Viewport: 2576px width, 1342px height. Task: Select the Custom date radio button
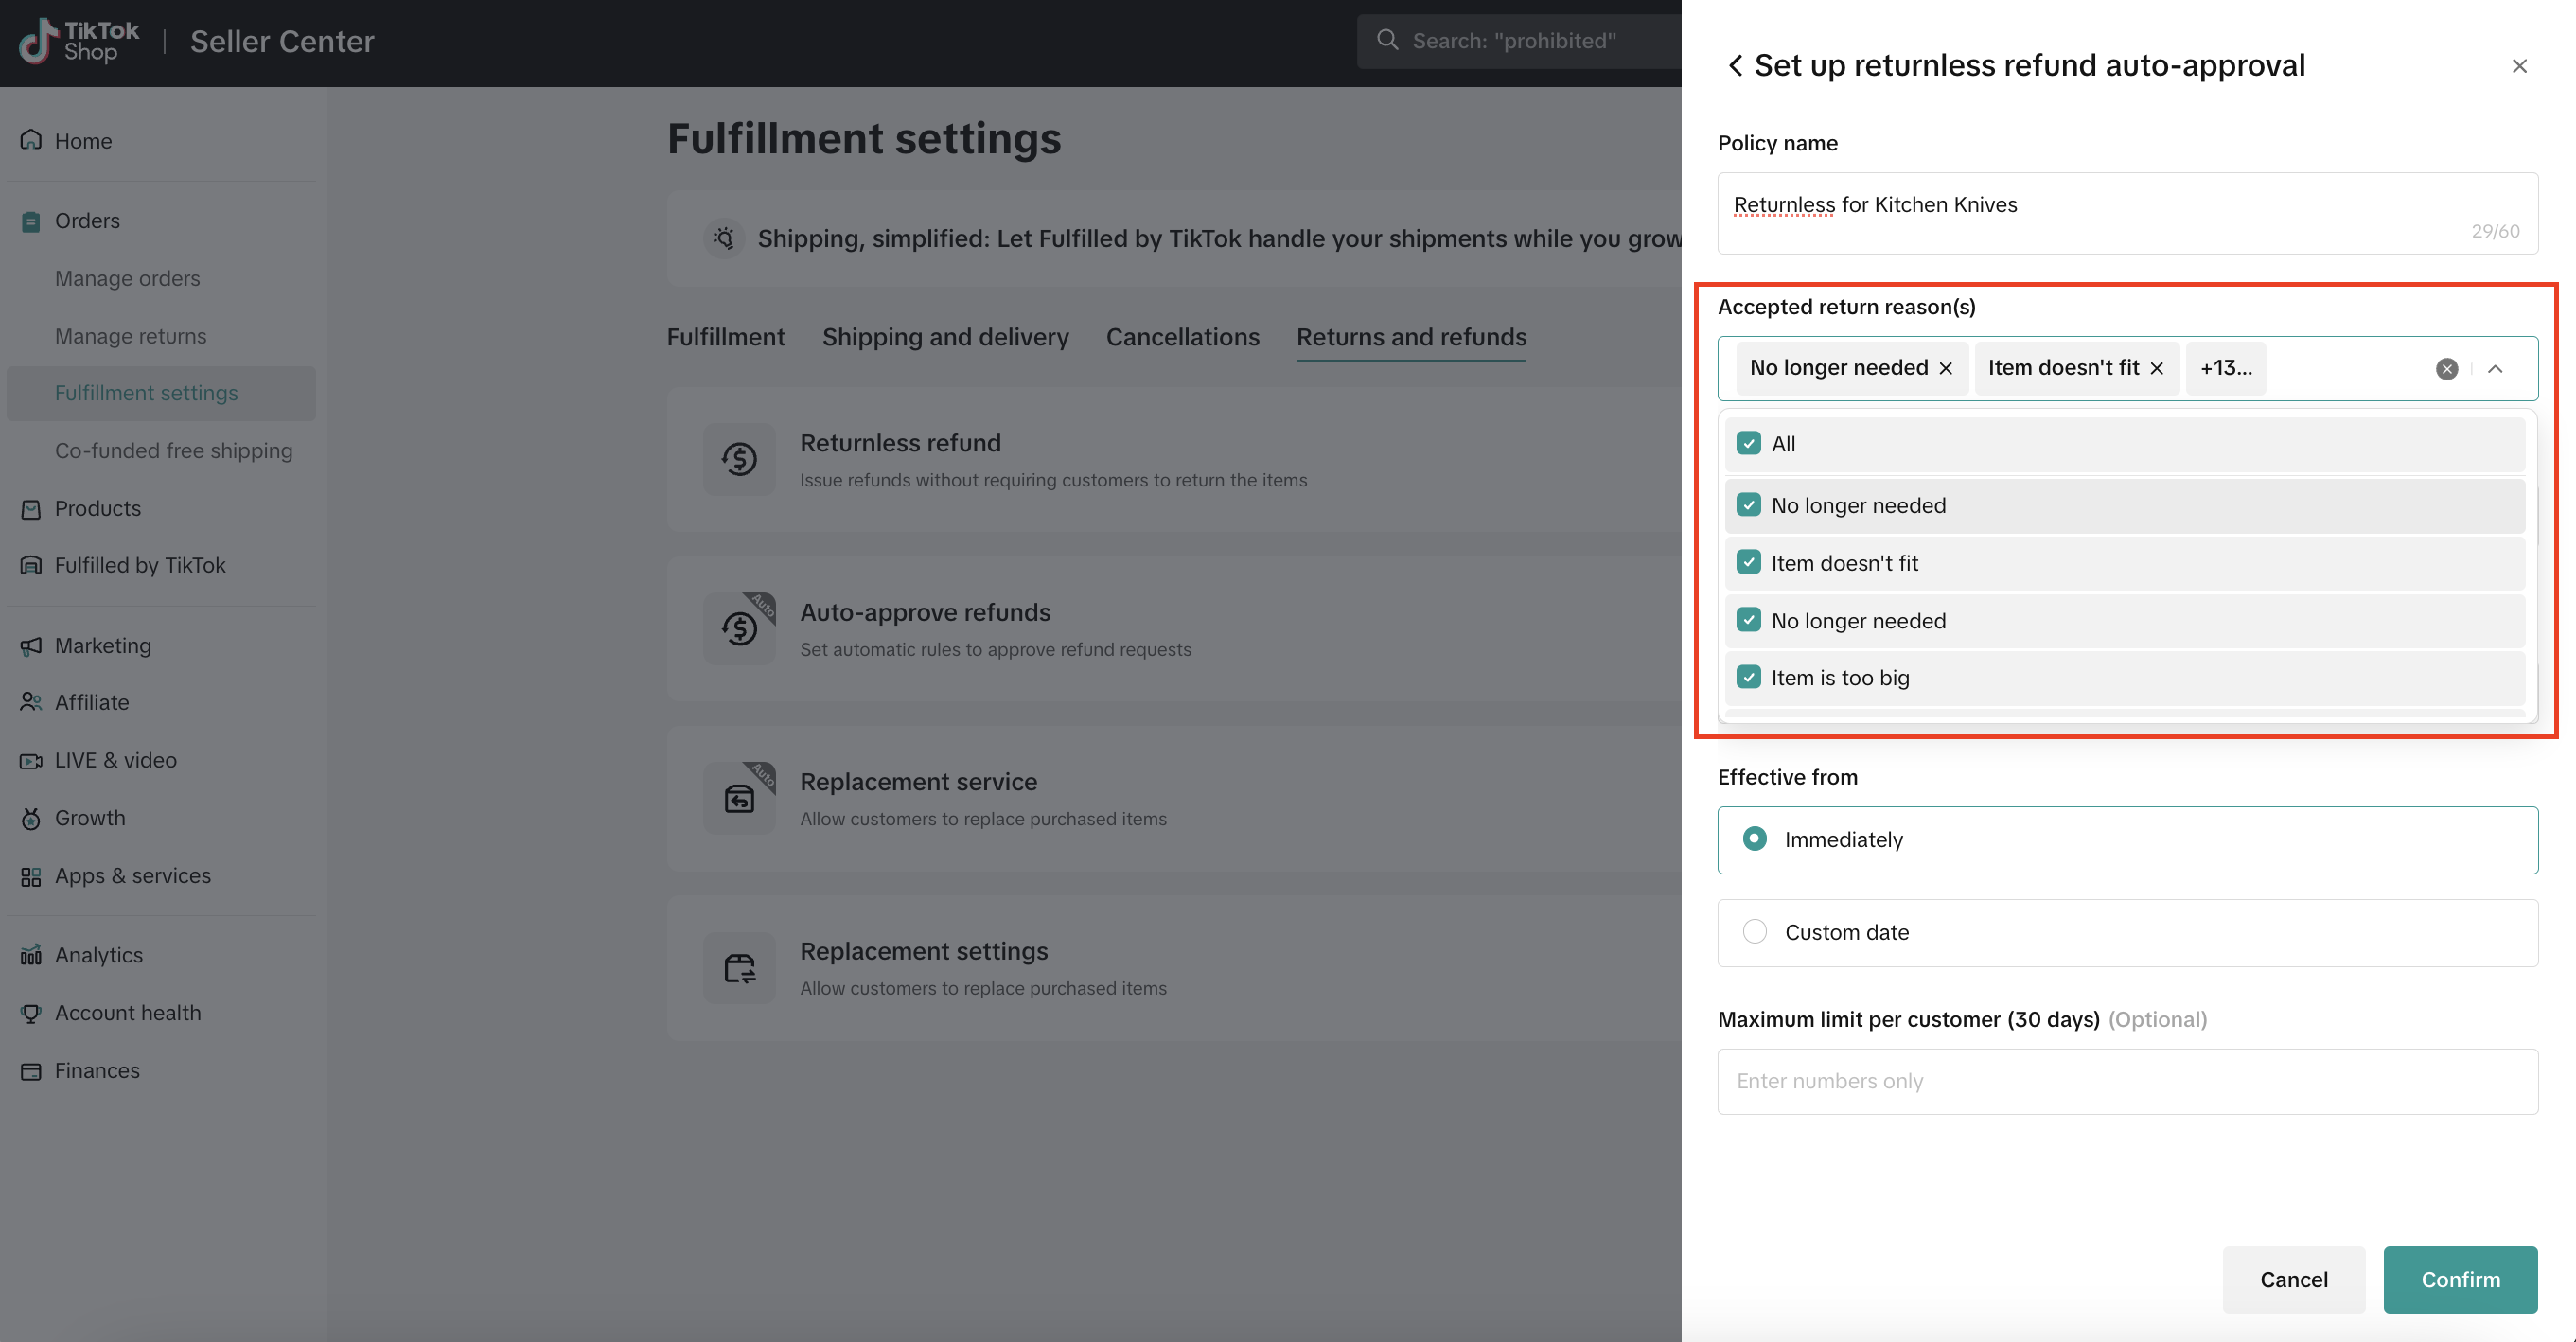[x=1754, y=932]
